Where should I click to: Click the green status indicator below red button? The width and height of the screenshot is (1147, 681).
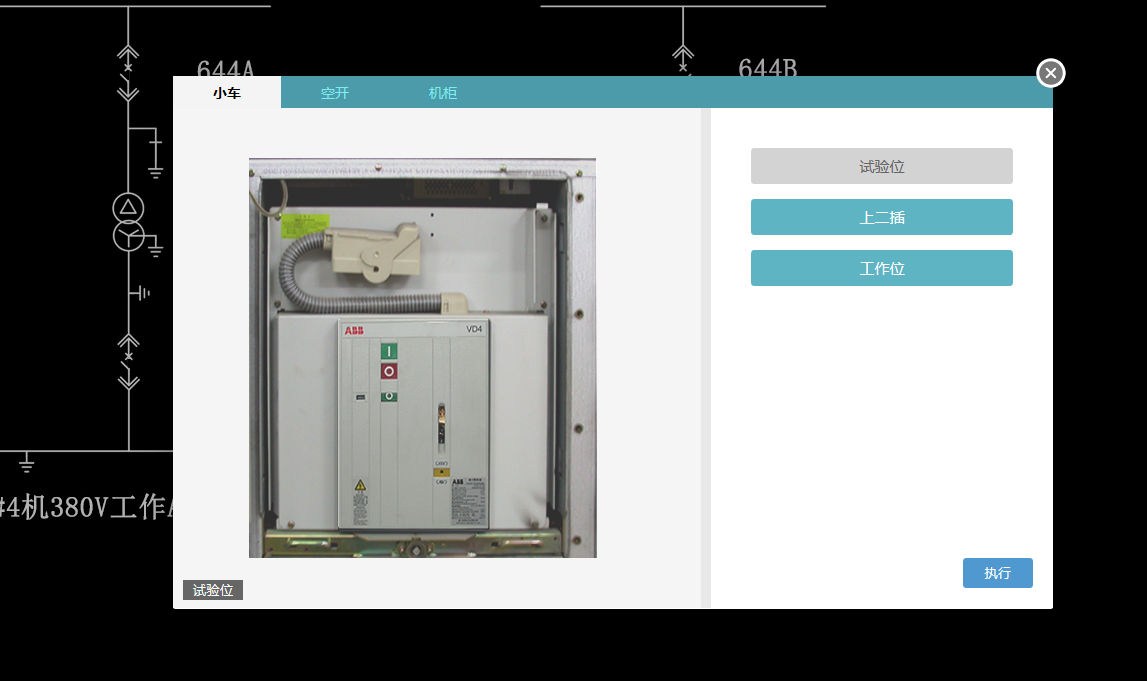[x=389, y=397]
